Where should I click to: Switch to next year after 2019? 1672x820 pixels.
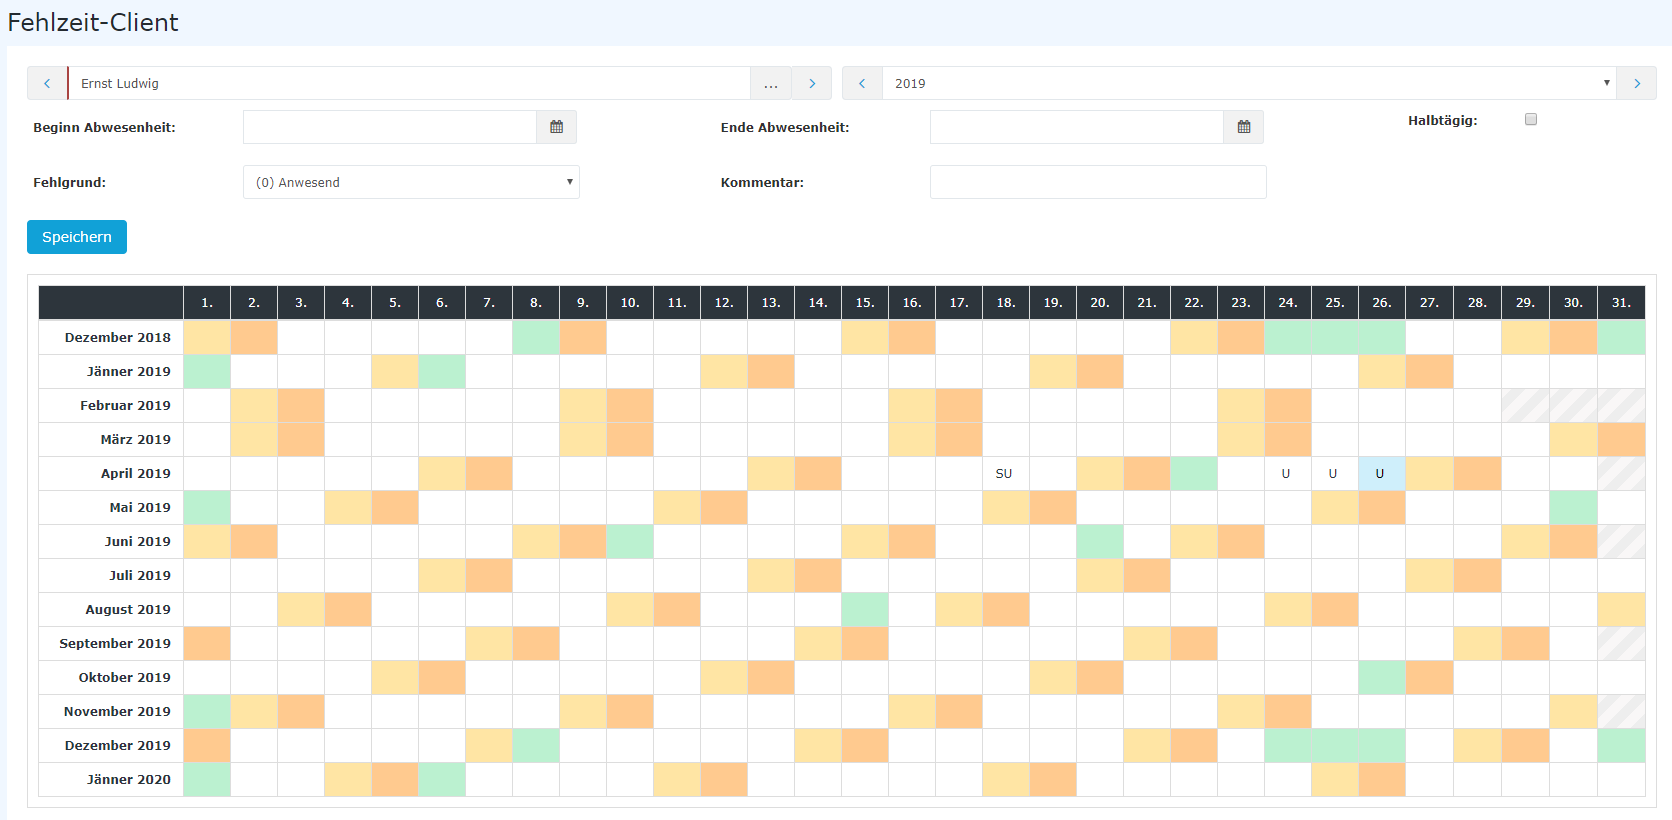click(1637, 83)
